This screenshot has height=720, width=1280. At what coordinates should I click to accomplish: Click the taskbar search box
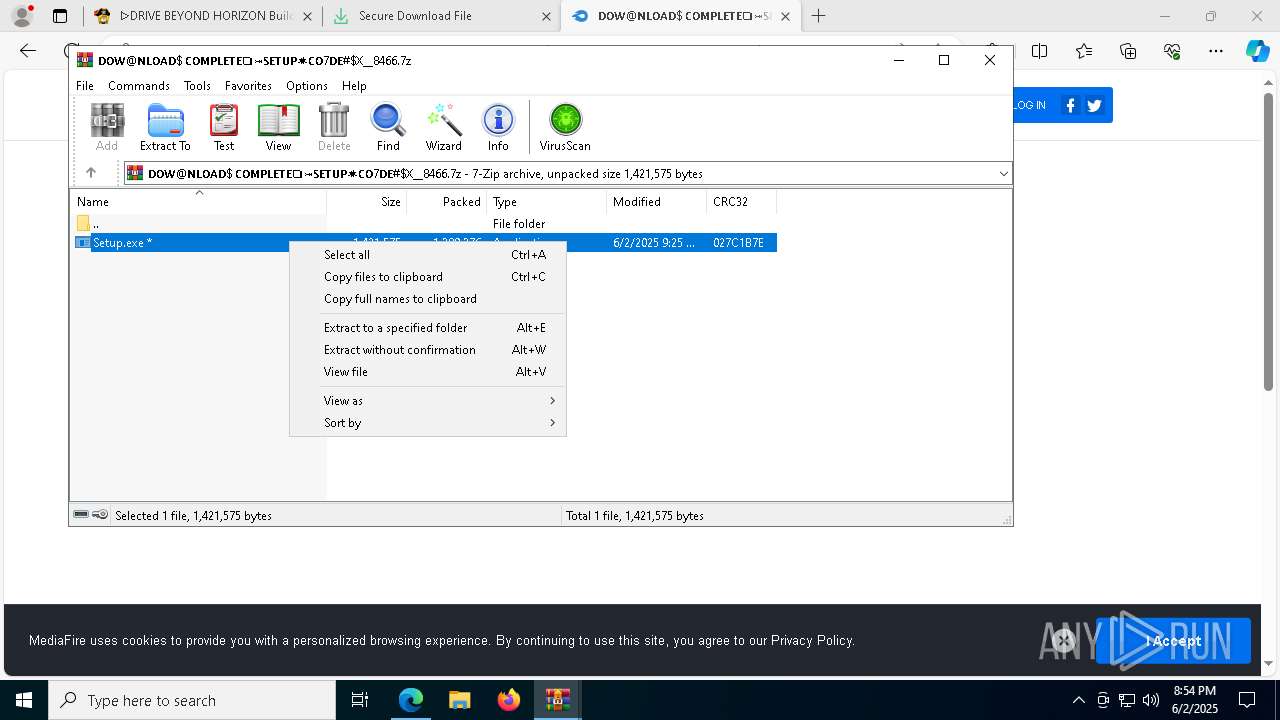tap(192, 700)
